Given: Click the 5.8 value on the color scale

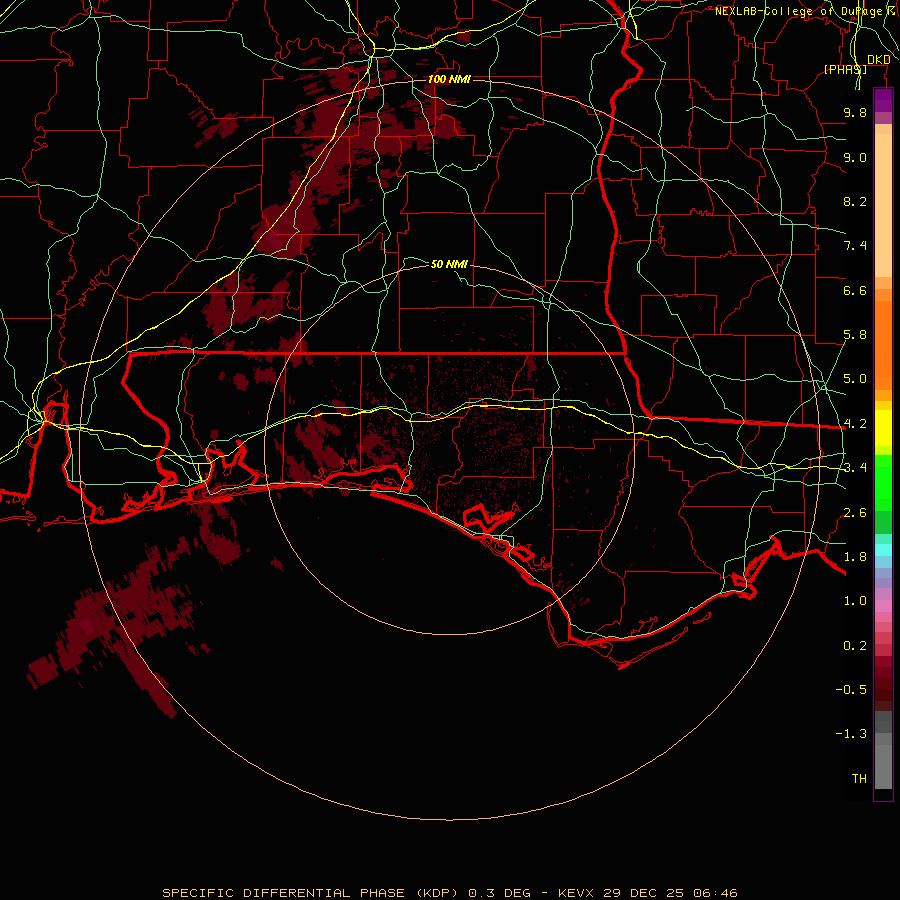Looking at the screenshot, I should 855,335.
